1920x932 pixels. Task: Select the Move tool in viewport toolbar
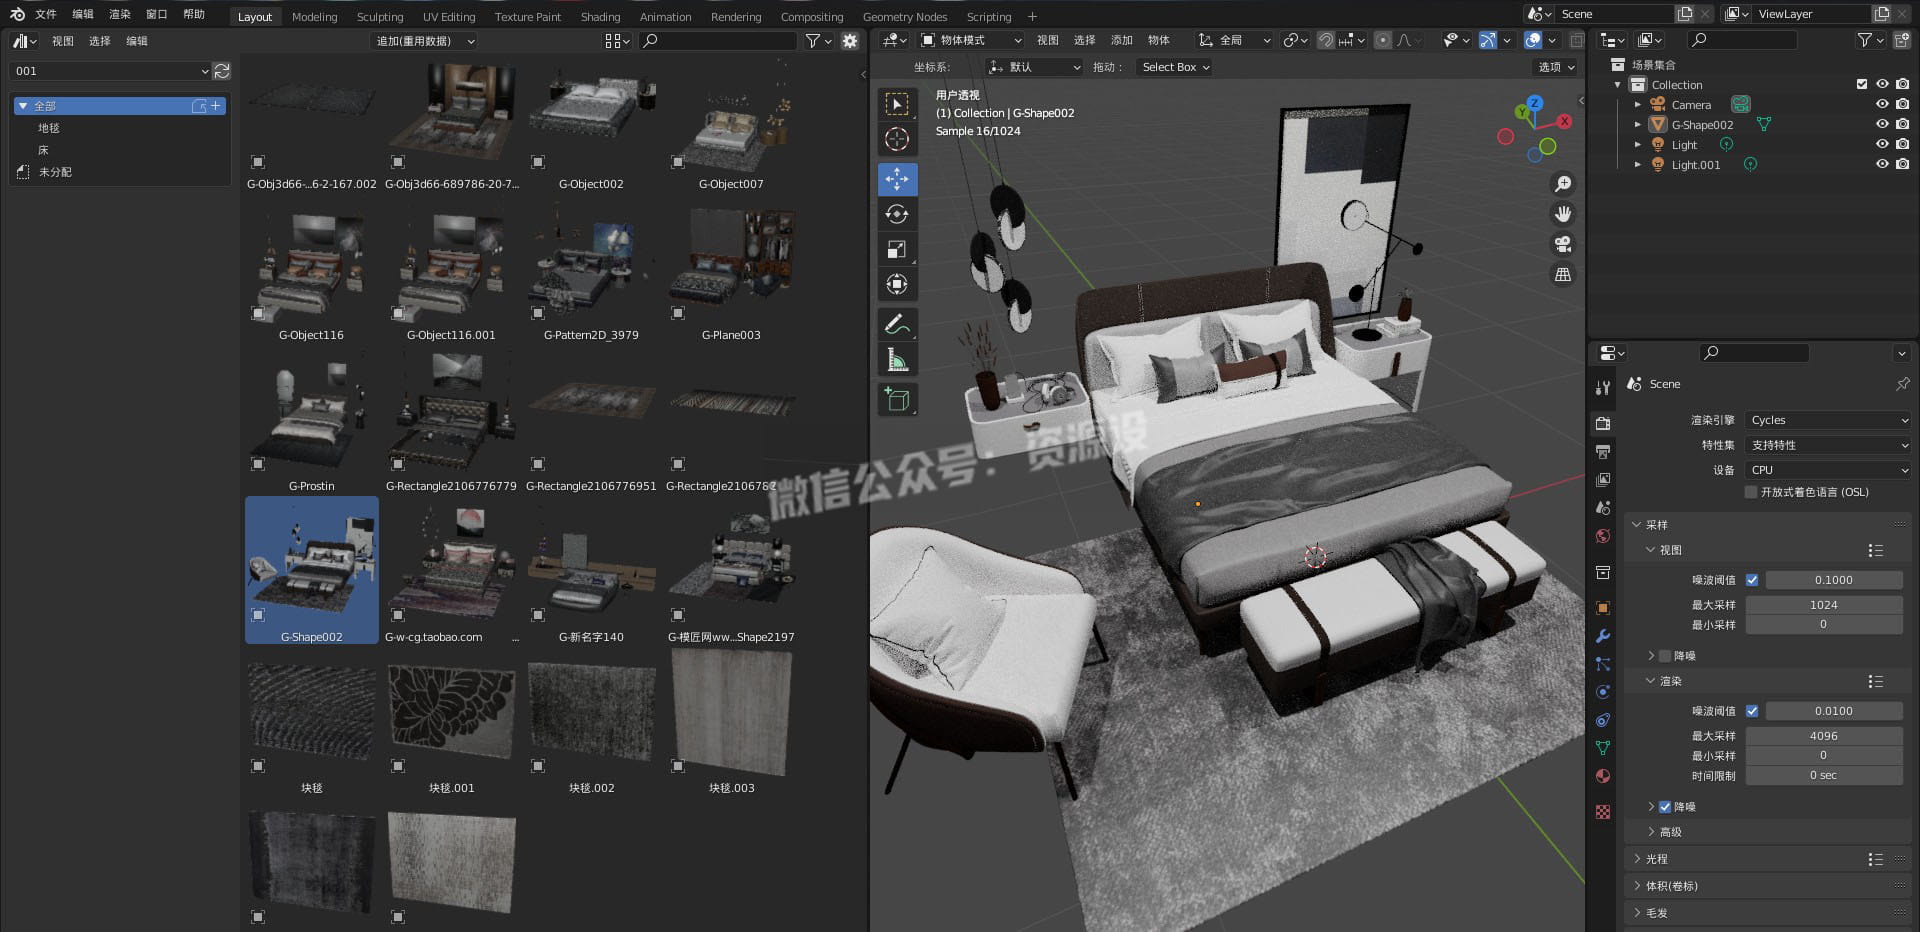(x=897, y=179)
